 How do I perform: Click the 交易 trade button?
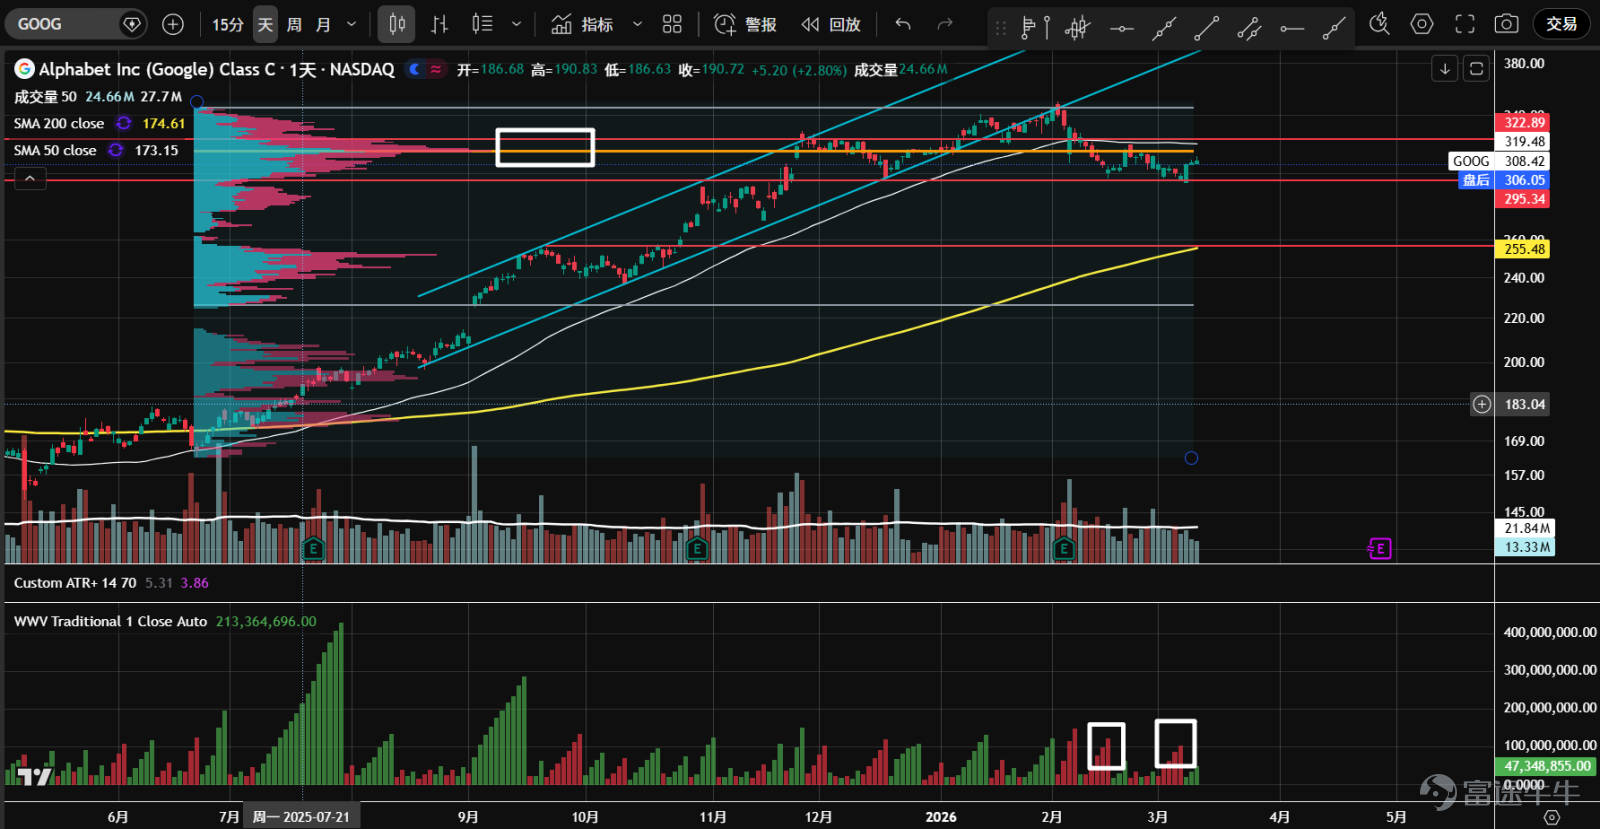[x=1561, y=24]
